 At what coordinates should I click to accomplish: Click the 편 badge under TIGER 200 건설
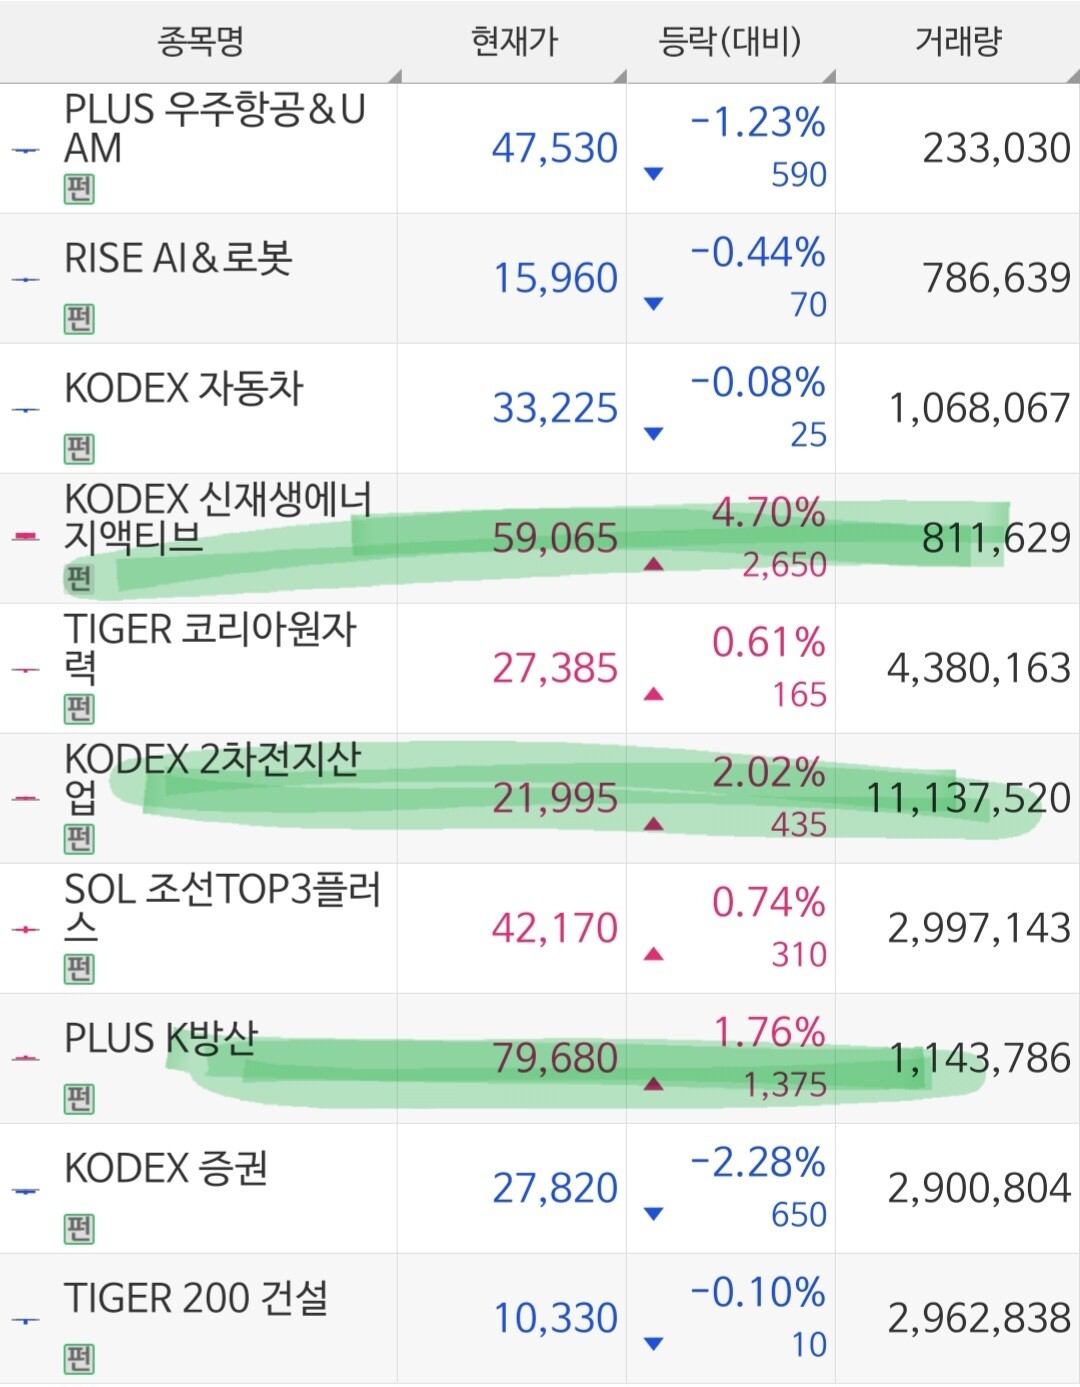coord(79,1359)
